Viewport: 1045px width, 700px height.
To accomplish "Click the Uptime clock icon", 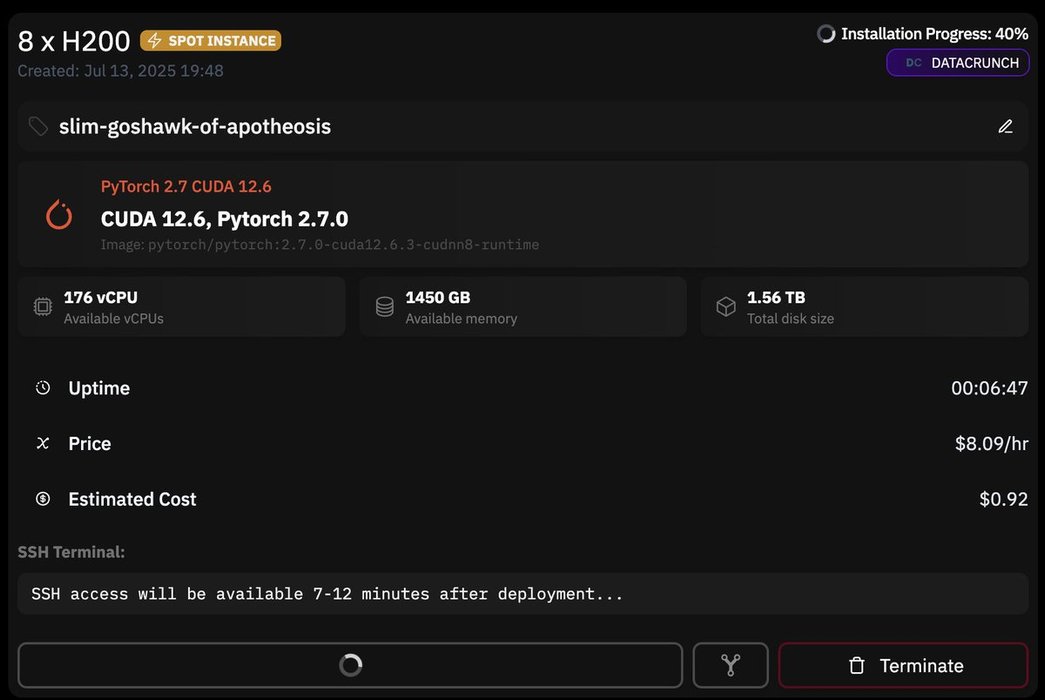I will coord(43,388).
